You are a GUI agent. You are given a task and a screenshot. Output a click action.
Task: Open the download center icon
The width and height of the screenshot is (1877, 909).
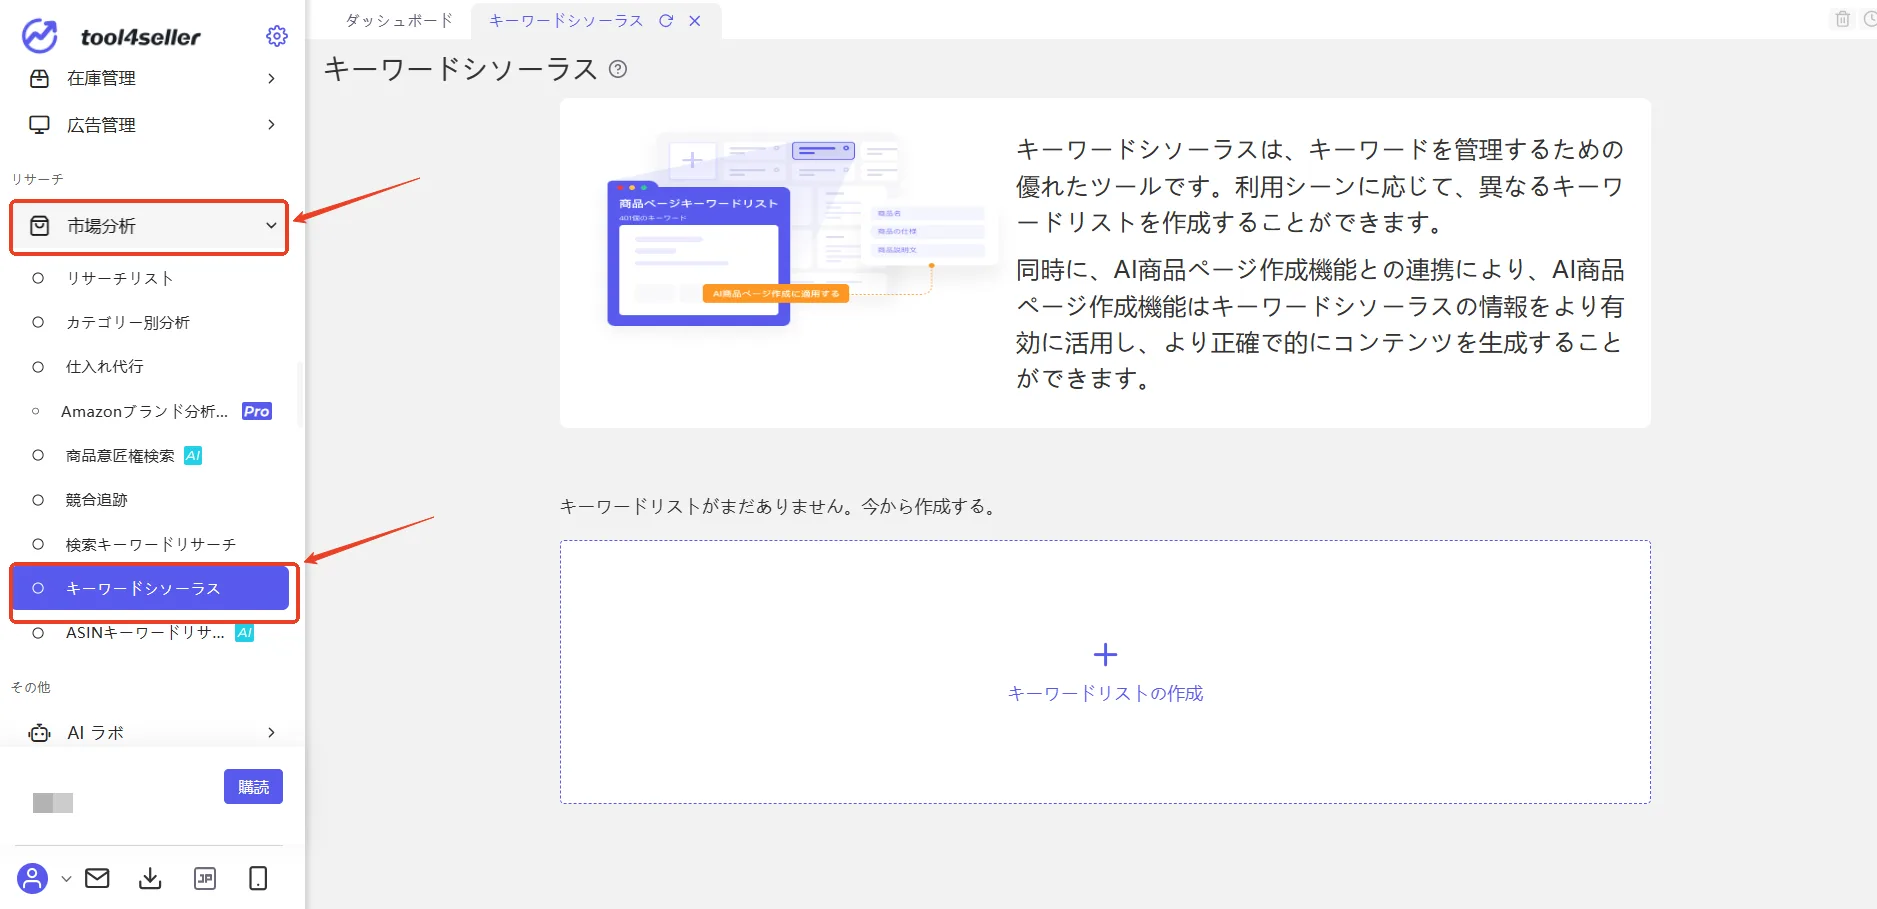point(150,878)
